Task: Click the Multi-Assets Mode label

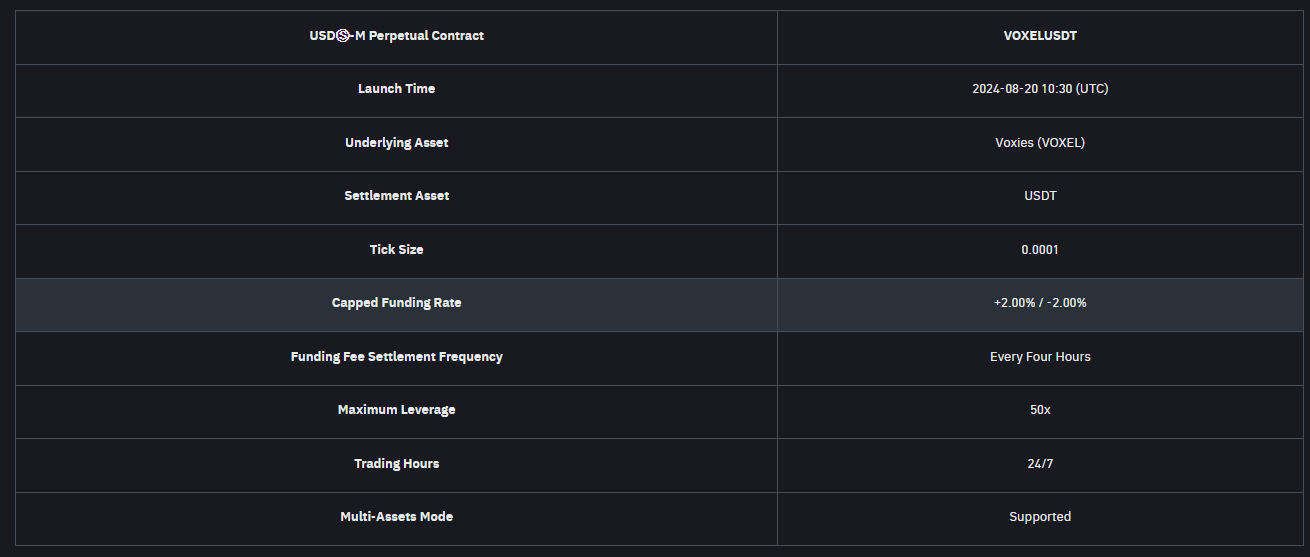Action: coord(396,517)
